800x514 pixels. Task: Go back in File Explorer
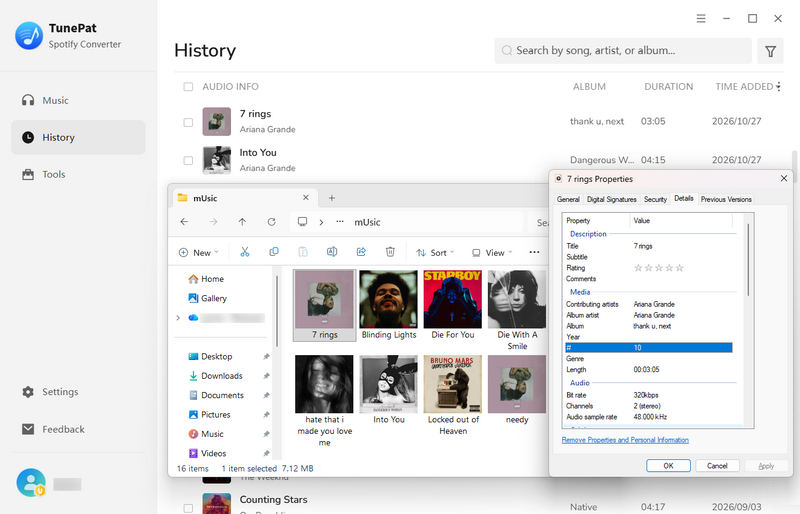pos(184,222)
